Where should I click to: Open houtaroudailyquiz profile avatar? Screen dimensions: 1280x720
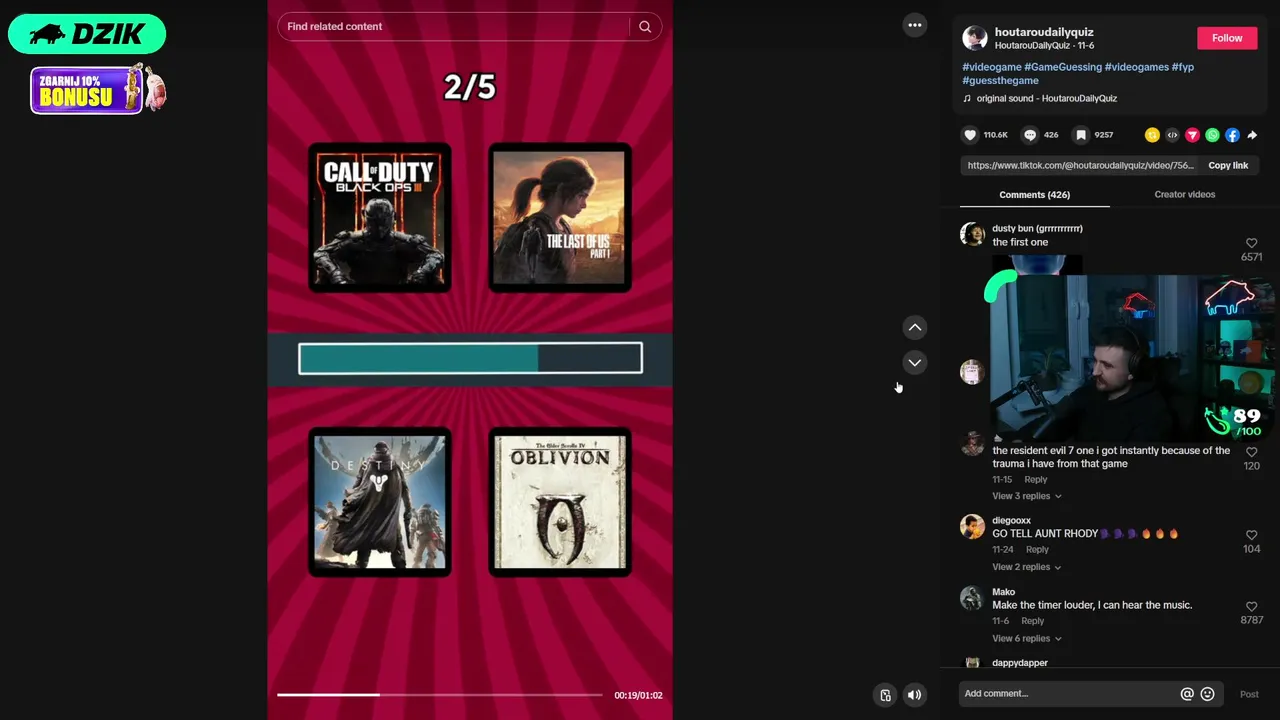[975, 38]
